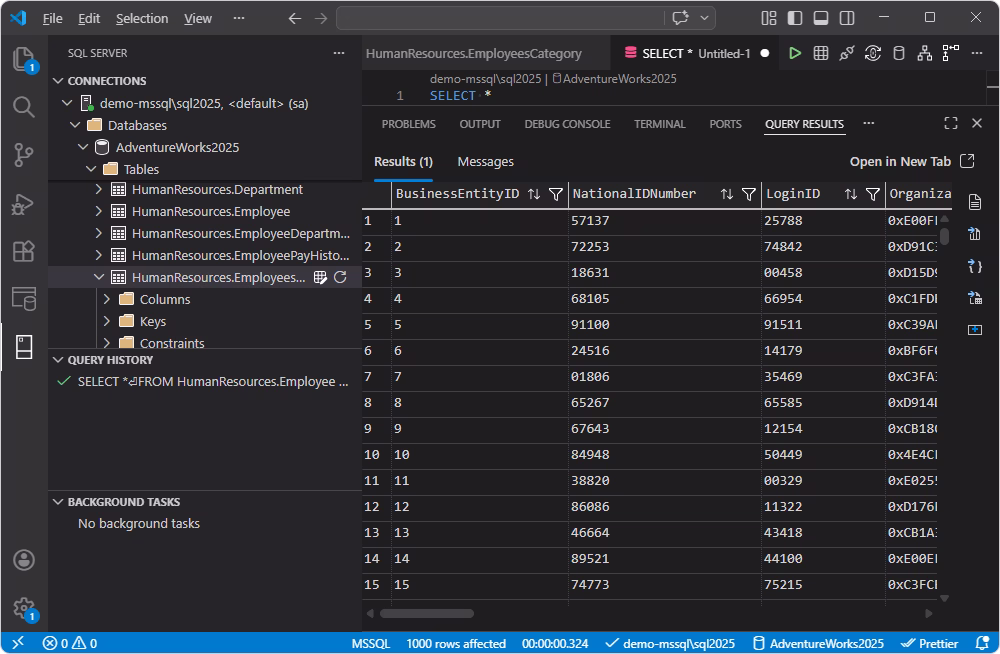
Task: Click Prettier in status bar
Action: click(929, 643)
